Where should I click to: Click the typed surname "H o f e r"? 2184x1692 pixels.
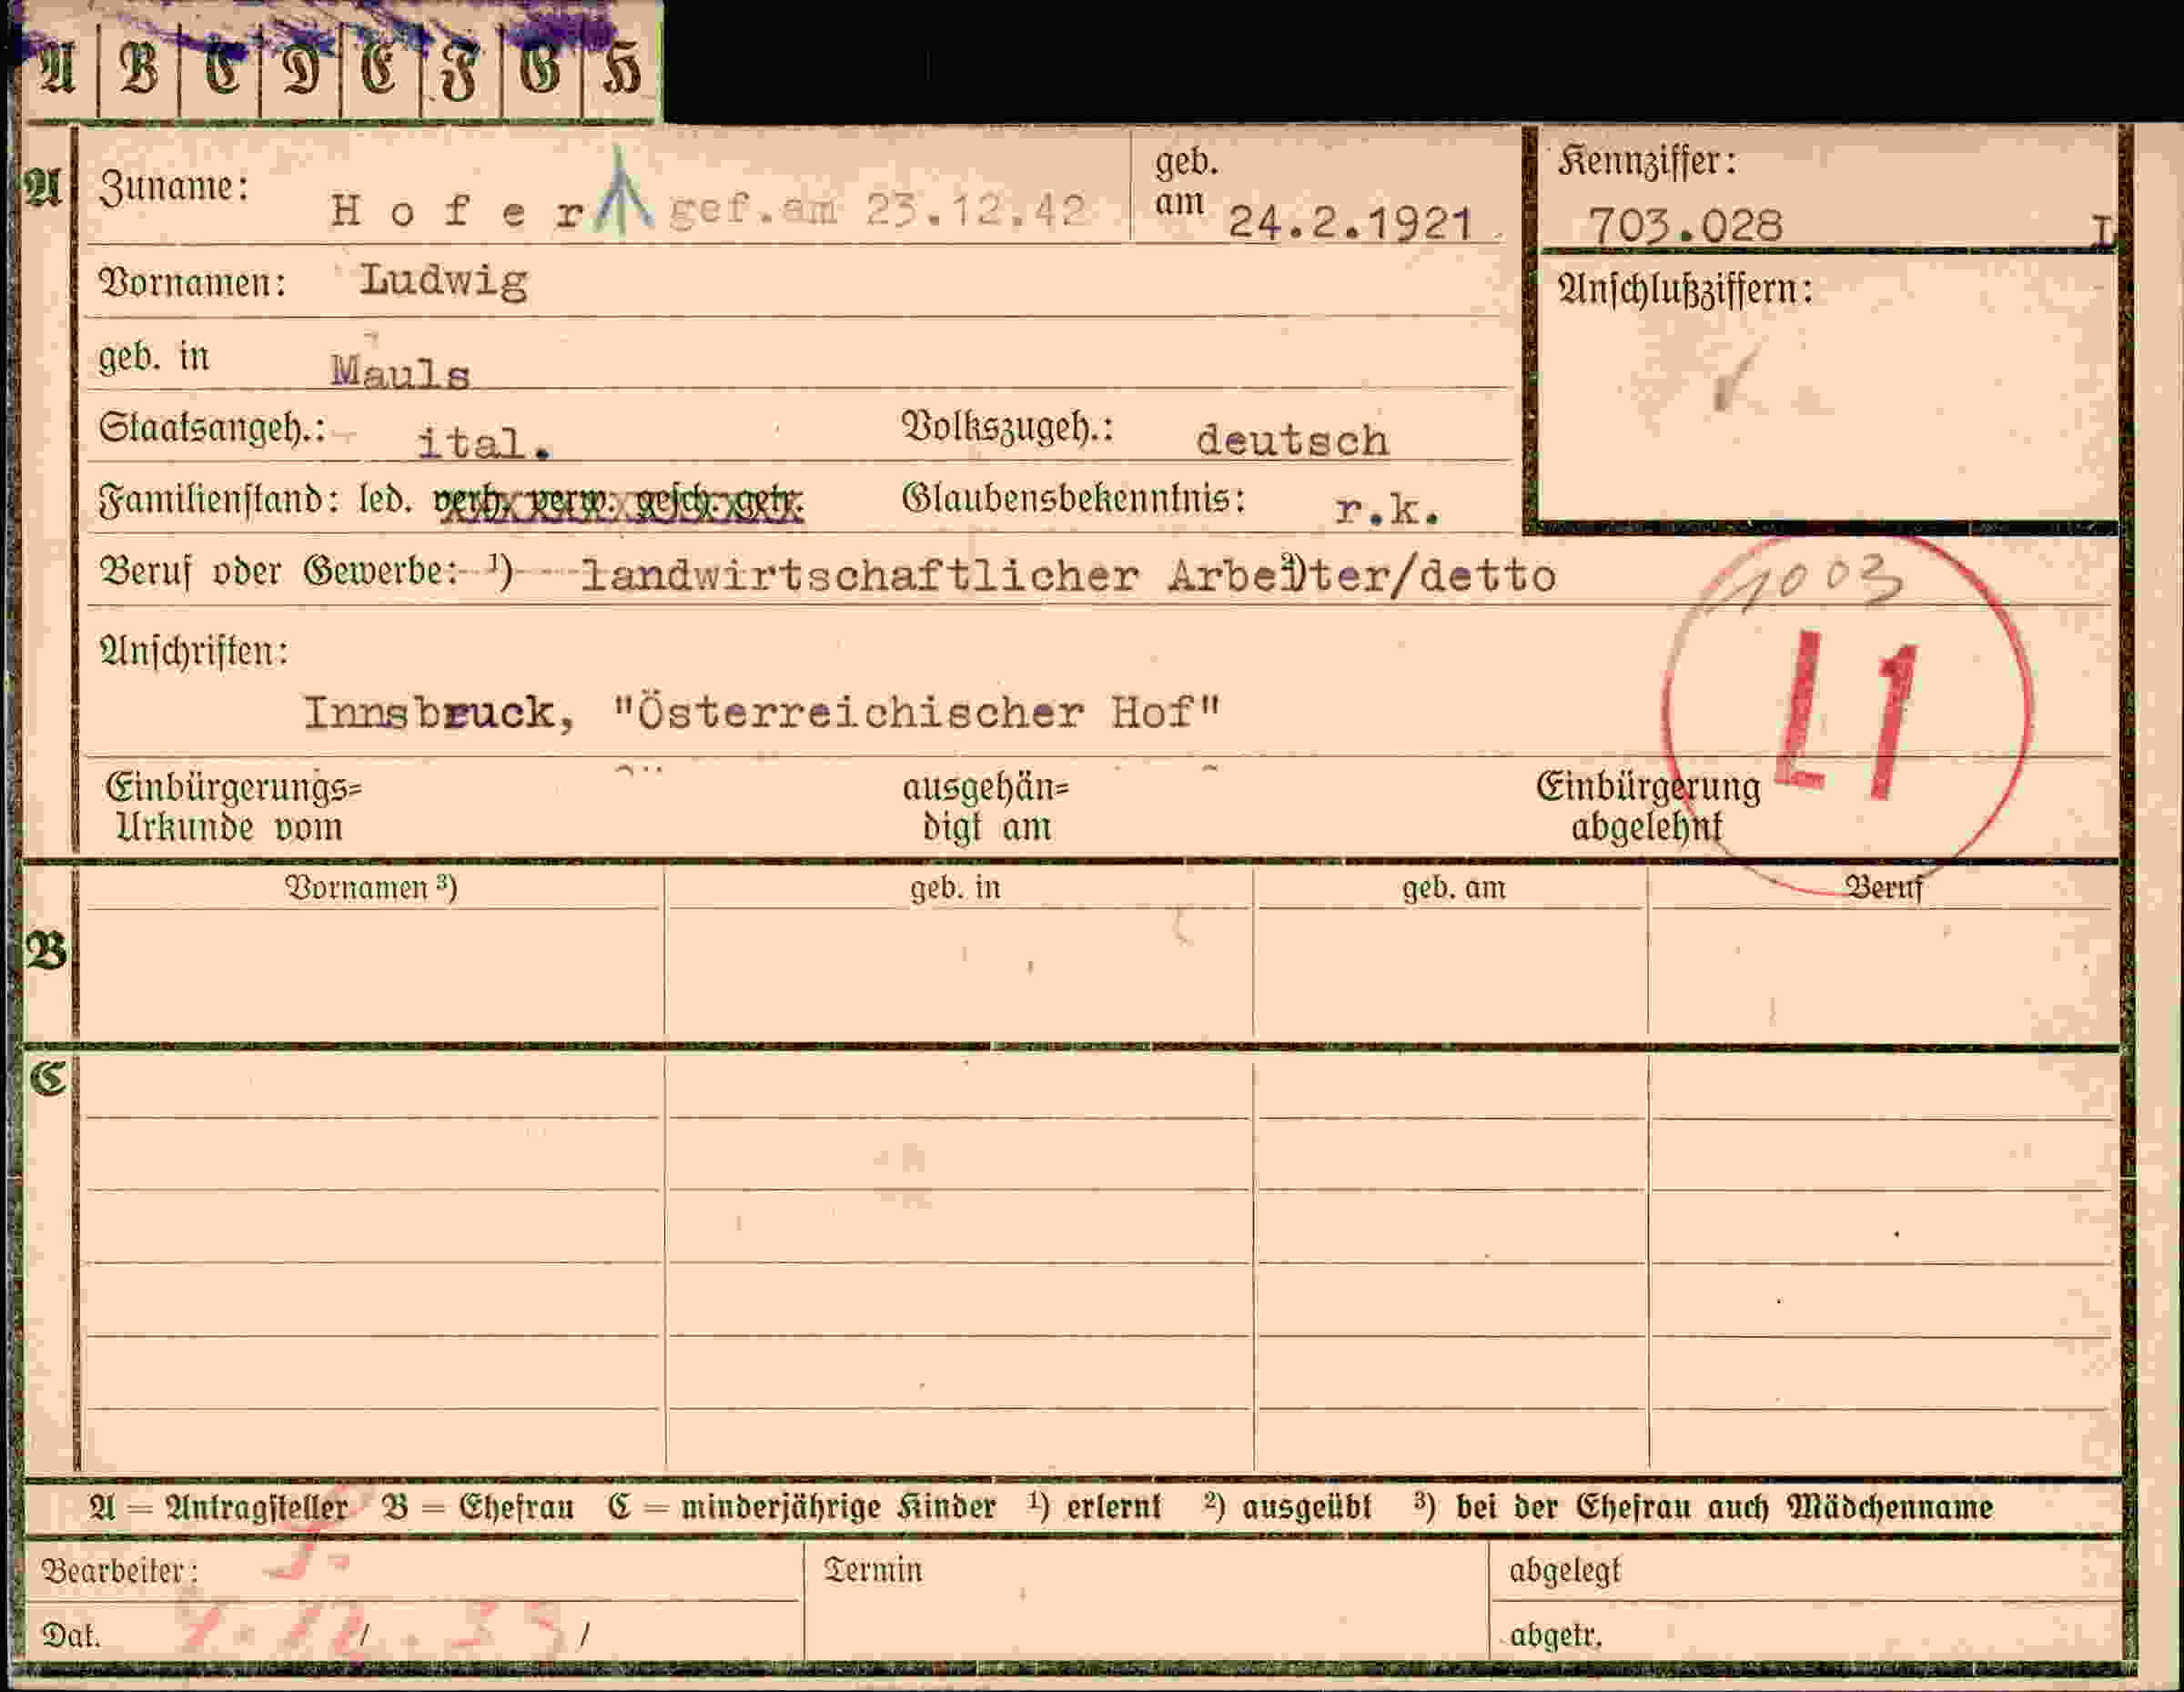(457, 211)
